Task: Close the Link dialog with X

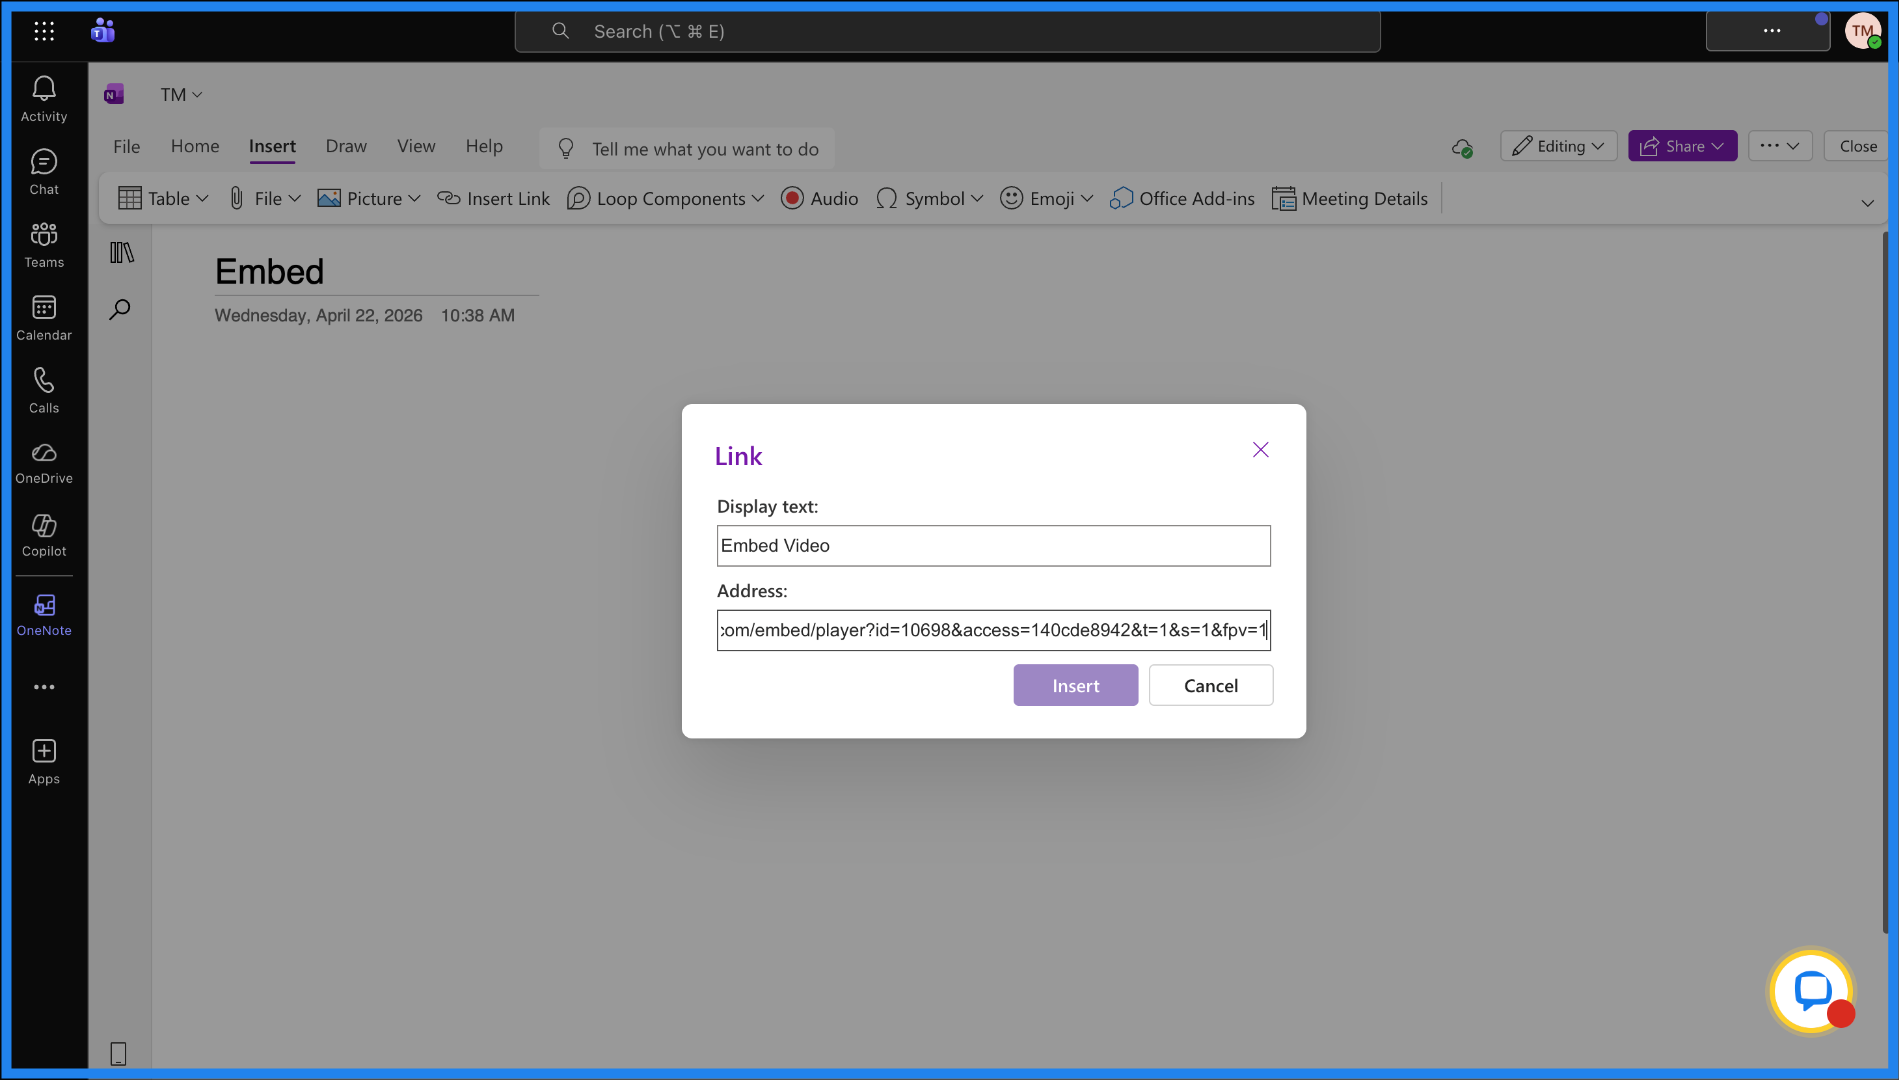Action: pos(1261,450)
